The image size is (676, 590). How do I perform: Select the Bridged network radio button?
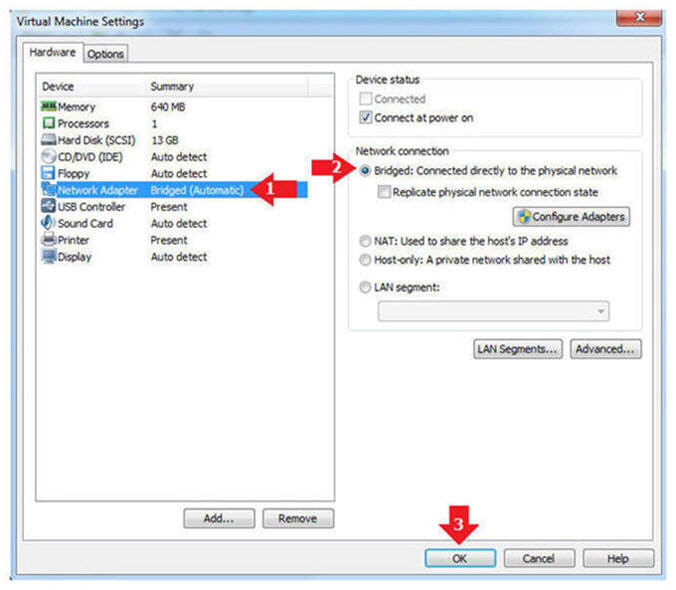(365, 171)
